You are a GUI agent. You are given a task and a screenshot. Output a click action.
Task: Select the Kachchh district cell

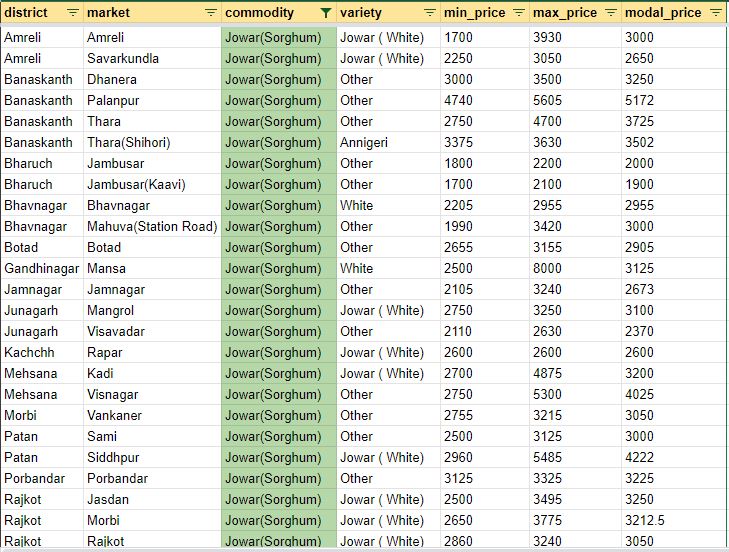(x=29, y=352)
